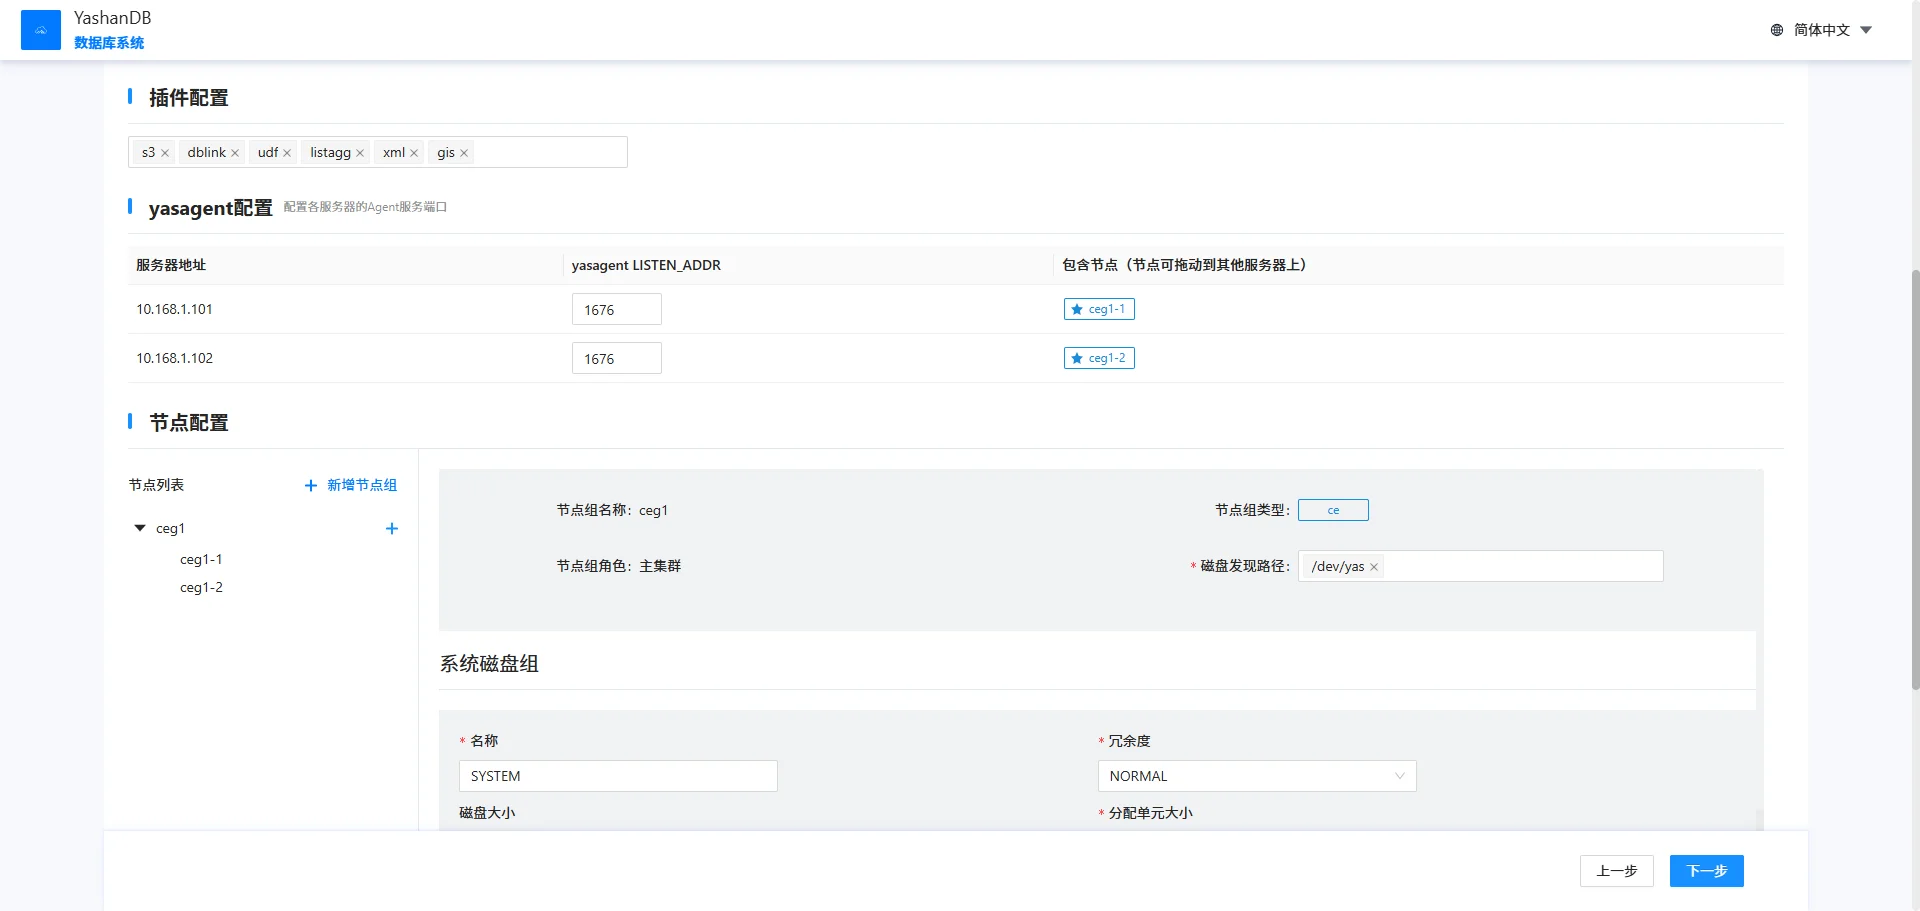Screen dimensions: 1920x911
Task: Click the 下一步 next step button
Action: [x=1706, y=871]
